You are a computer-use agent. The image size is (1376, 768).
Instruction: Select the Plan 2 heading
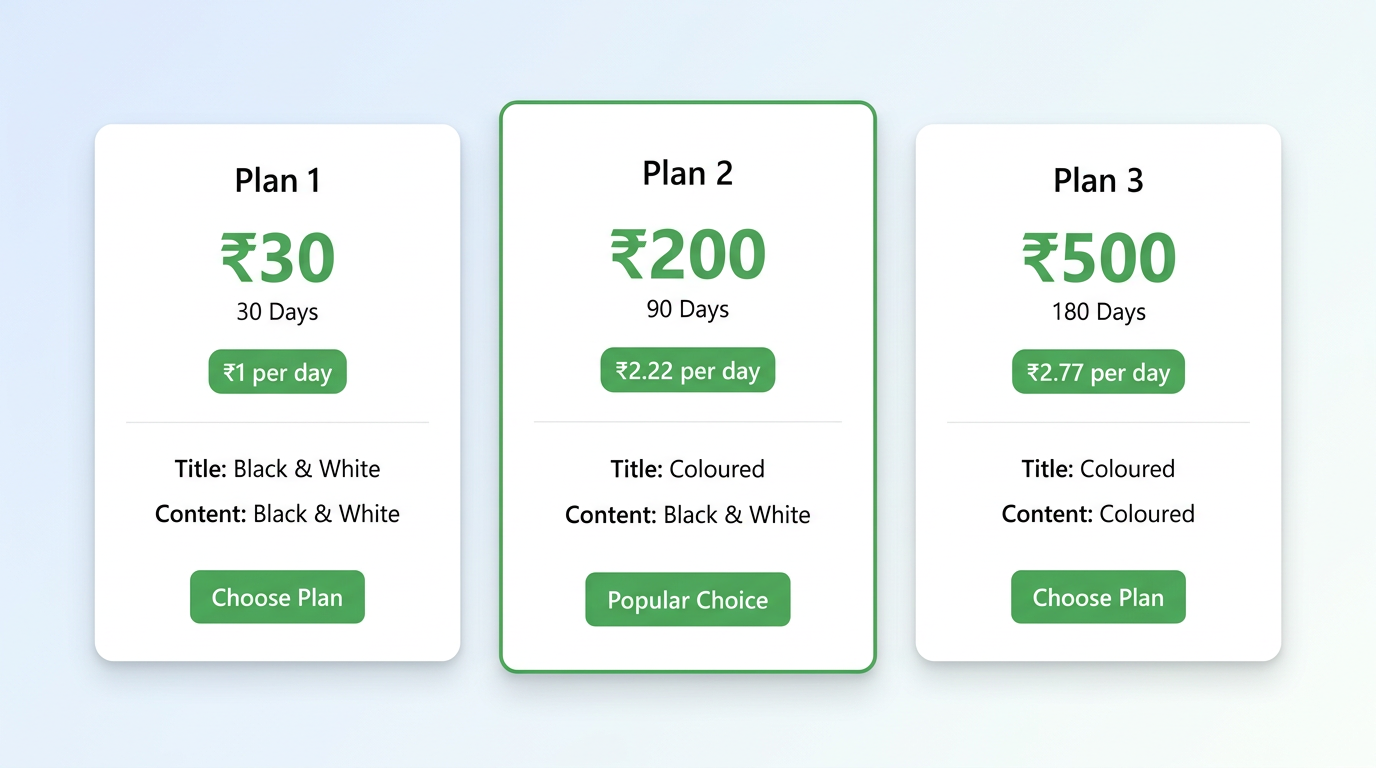[x=688, y=173]
